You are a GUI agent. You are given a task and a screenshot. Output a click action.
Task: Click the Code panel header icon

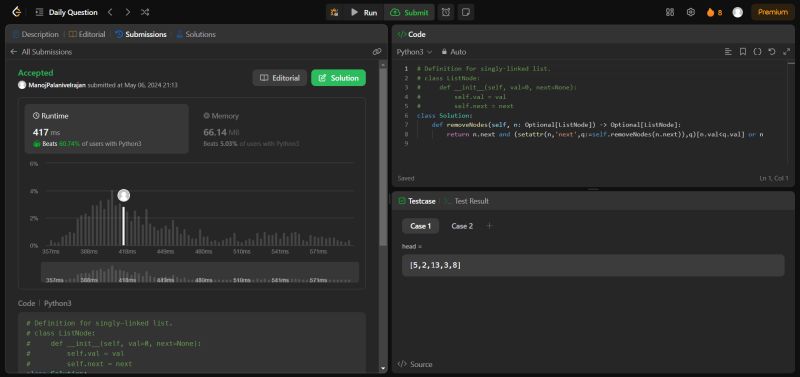(x=402, y=35)
